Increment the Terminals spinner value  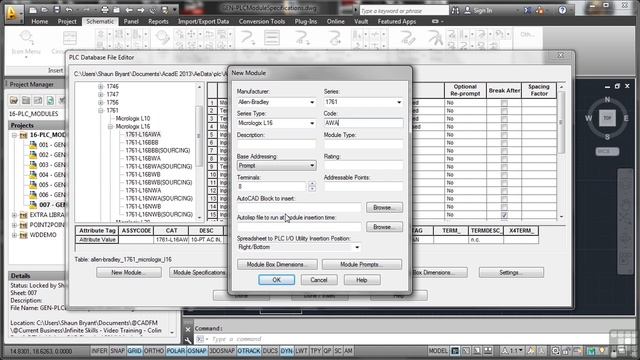click(312, 184)
